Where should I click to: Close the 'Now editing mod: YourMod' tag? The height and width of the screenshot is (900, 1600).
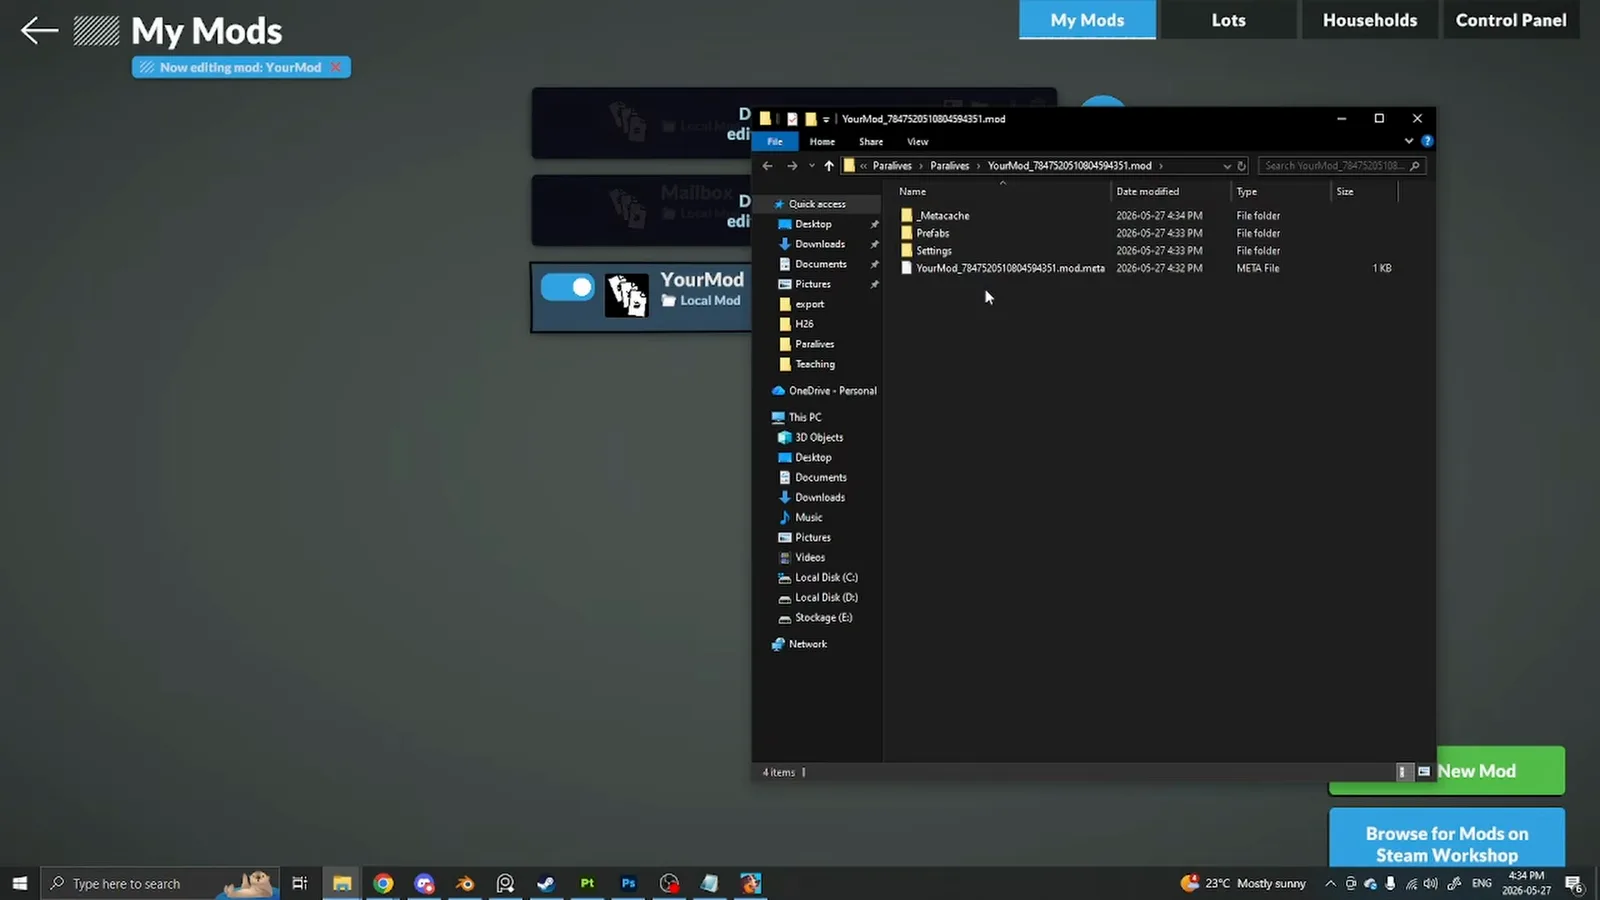[336, 67]
